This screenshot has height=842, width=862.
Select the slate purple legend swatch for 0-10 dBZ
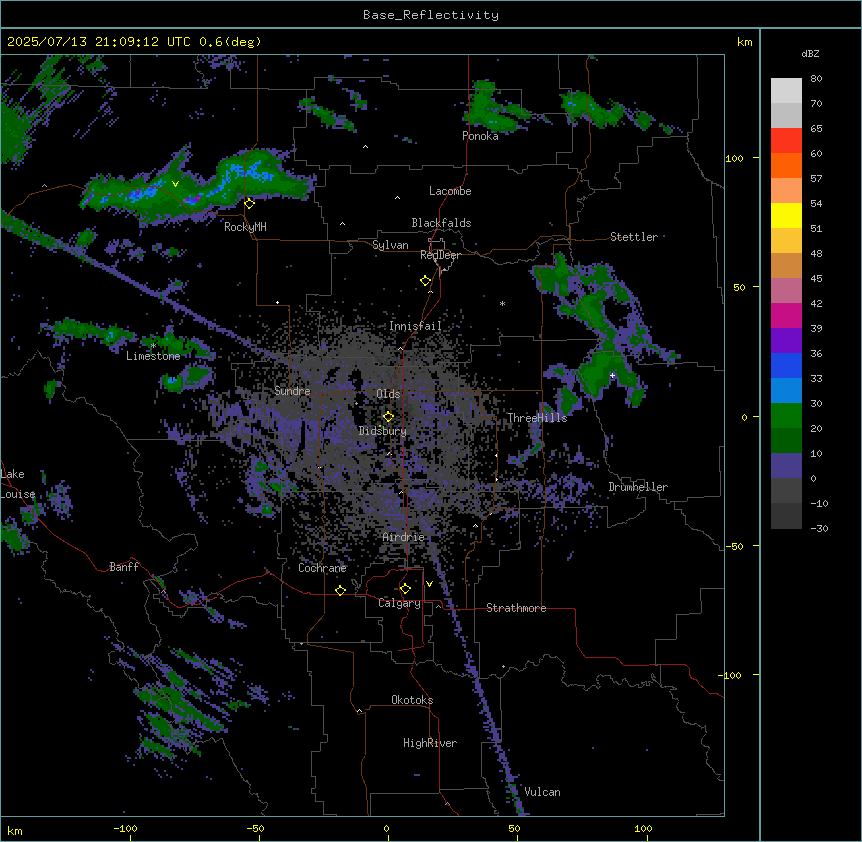pyautogui.click(x=786, y=466)
